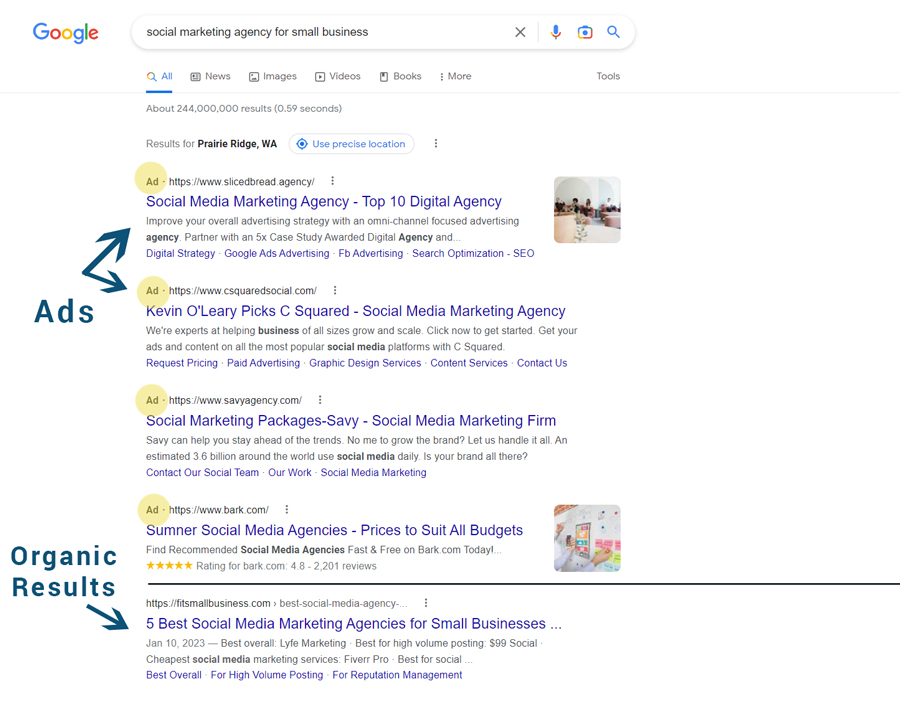Click the Our Work sitelink

pos(290,473)
